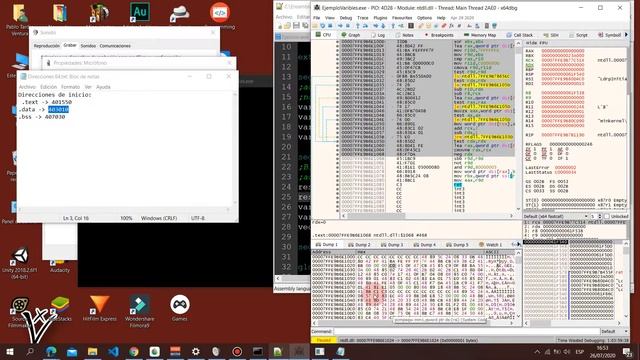Open File Explorer from taskbar
Image resolution: width=640 pixels, height=360 pixels.
pos(93,351)
